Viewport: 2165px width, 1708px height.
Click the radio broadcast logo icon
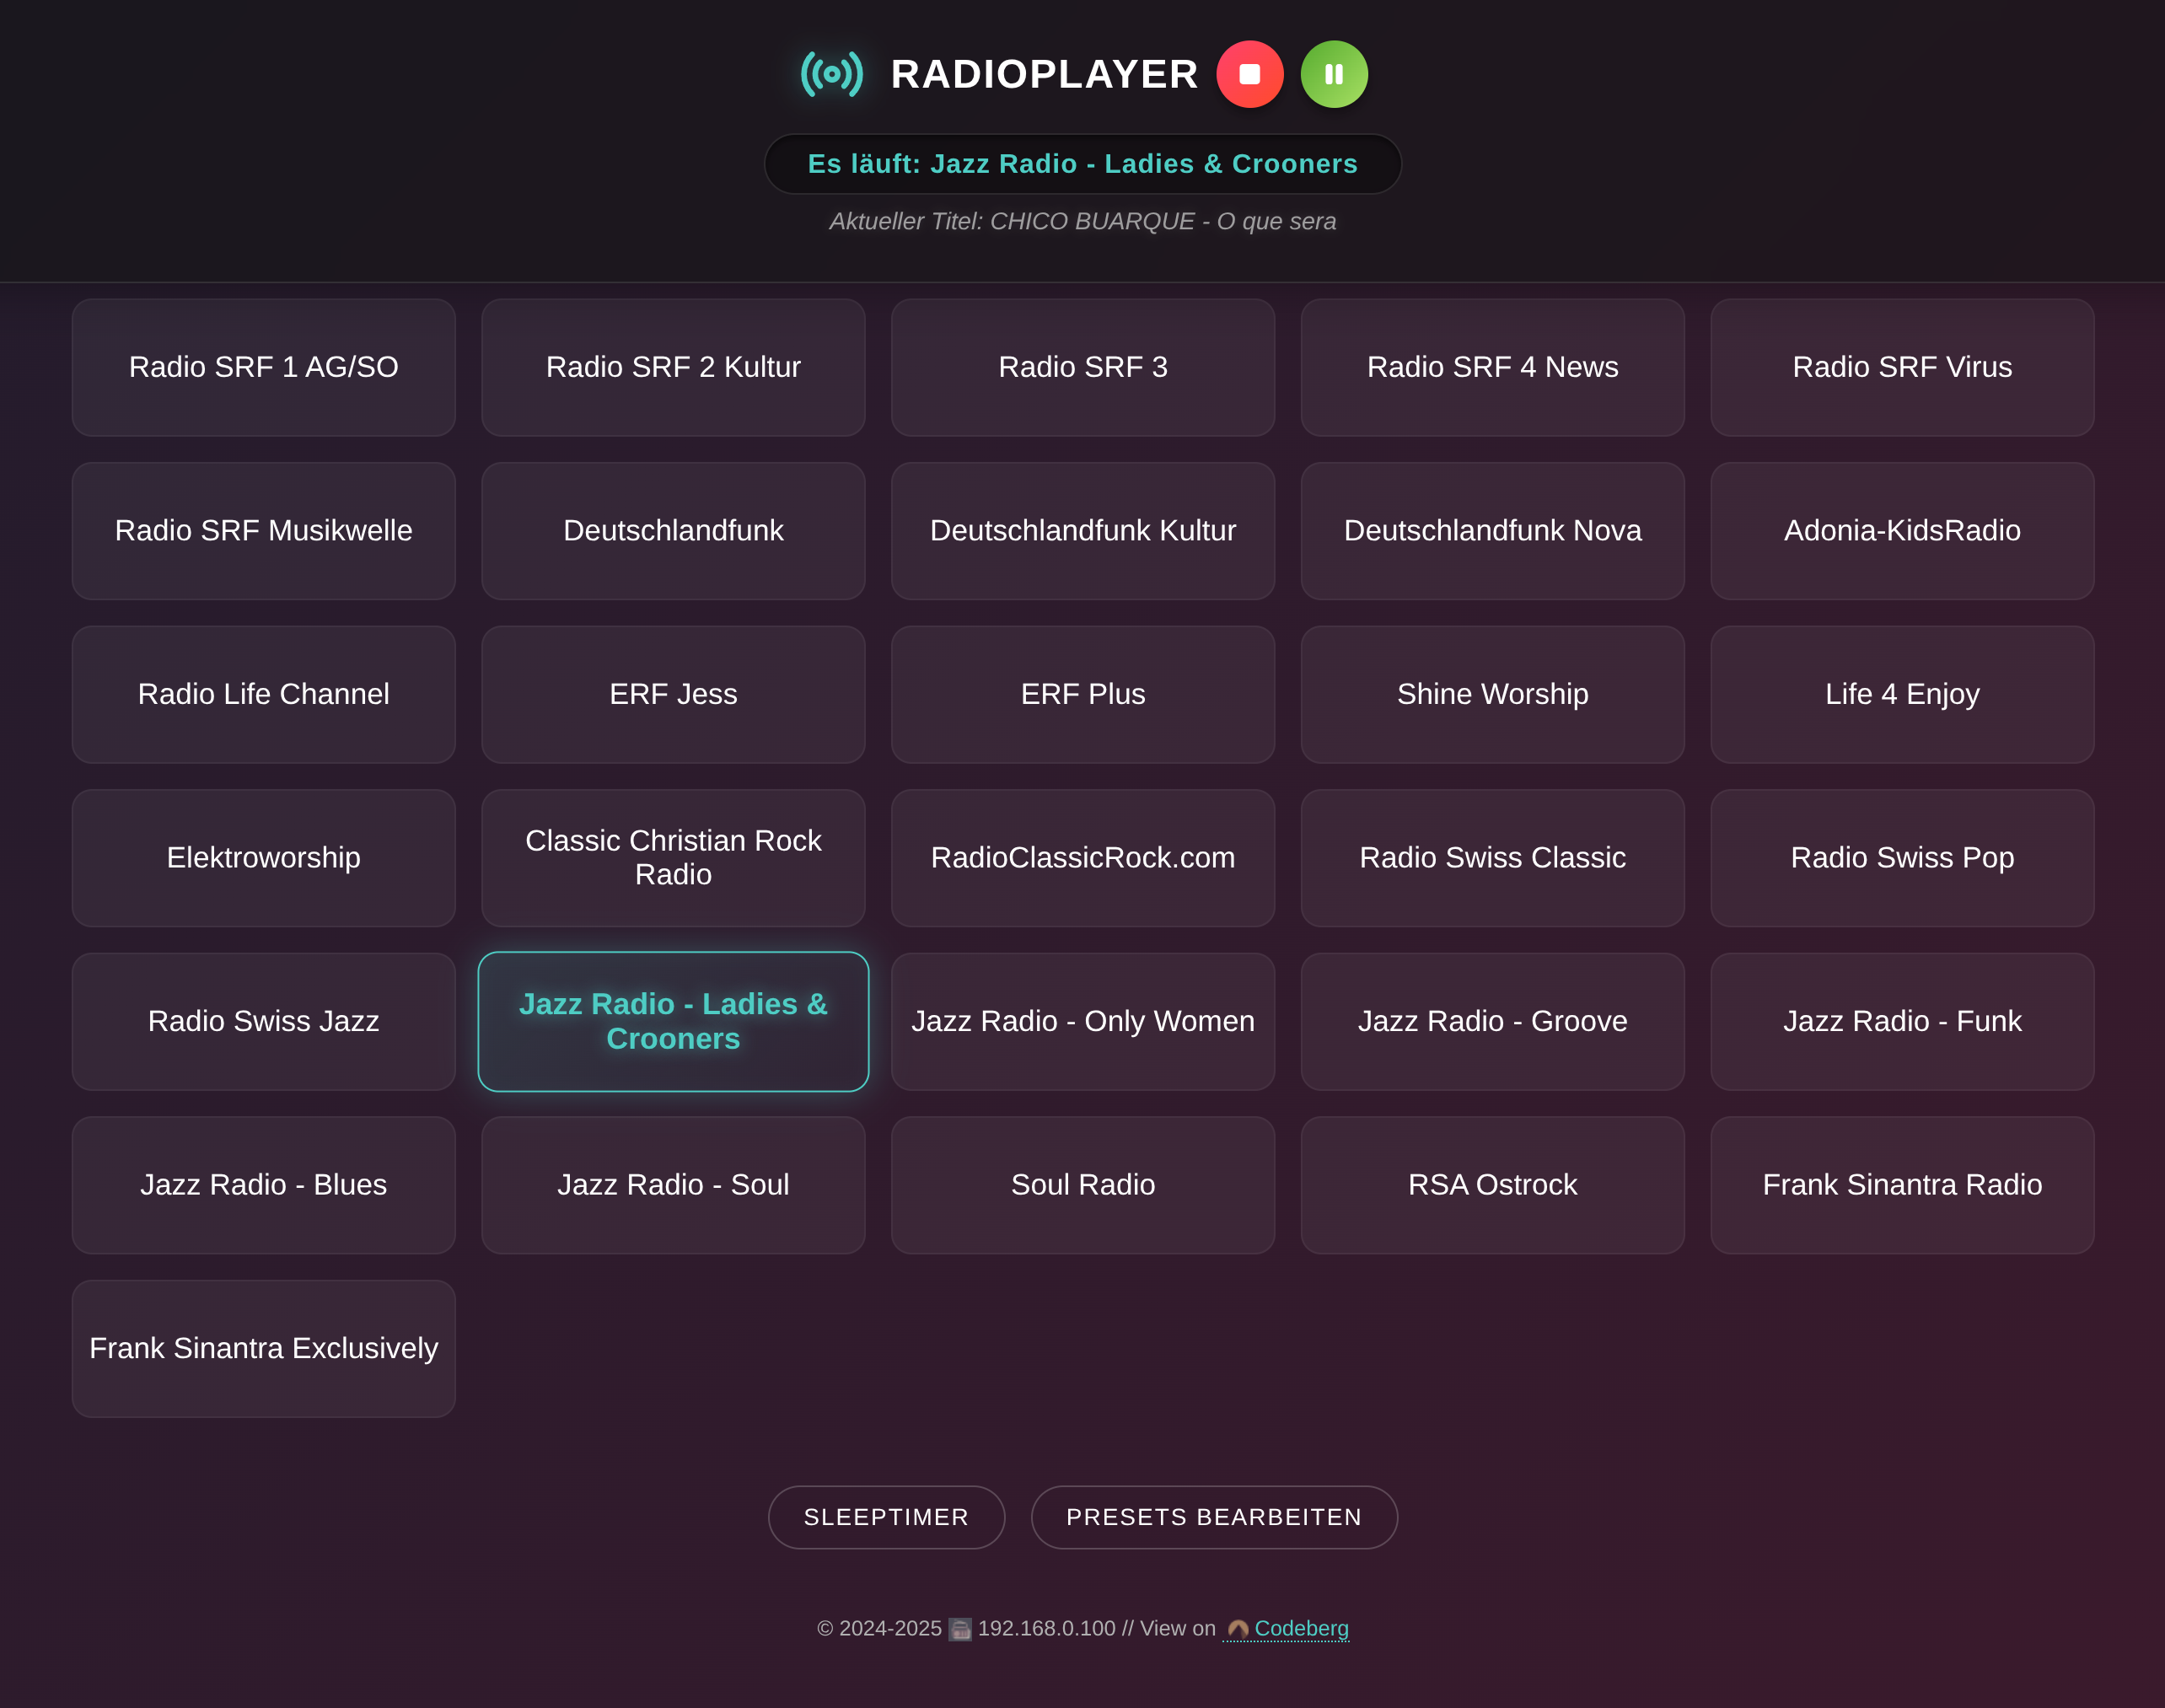pyautogui.click(x=831, y=74)
